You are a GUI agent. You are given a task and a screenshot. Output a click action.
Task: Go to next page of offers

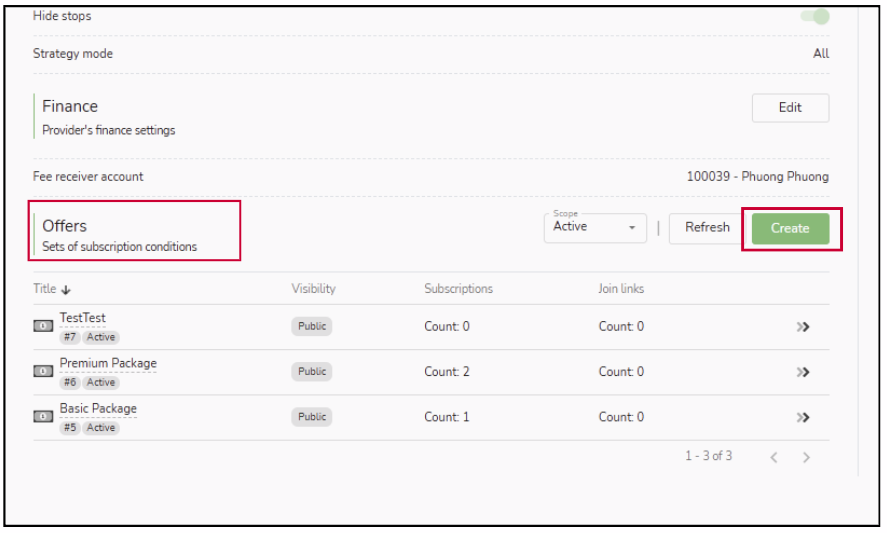tap(806, 457)
